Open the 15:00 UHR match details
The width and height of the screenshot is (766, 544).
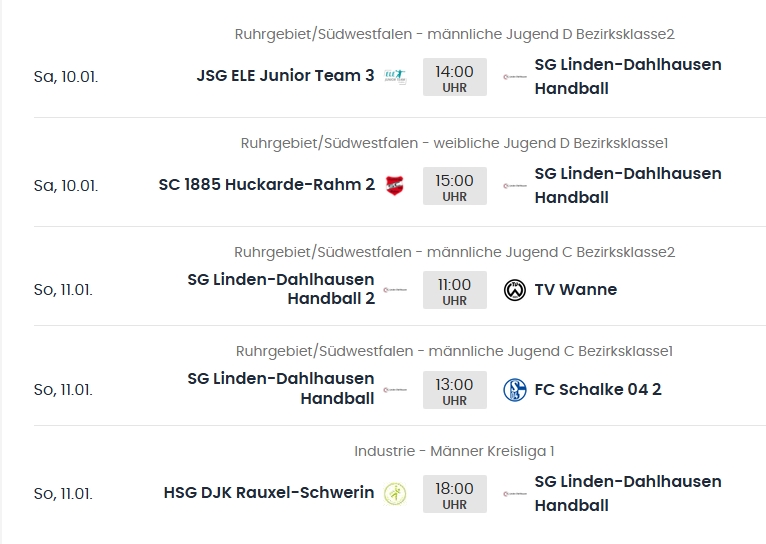[x=455, y=186]
